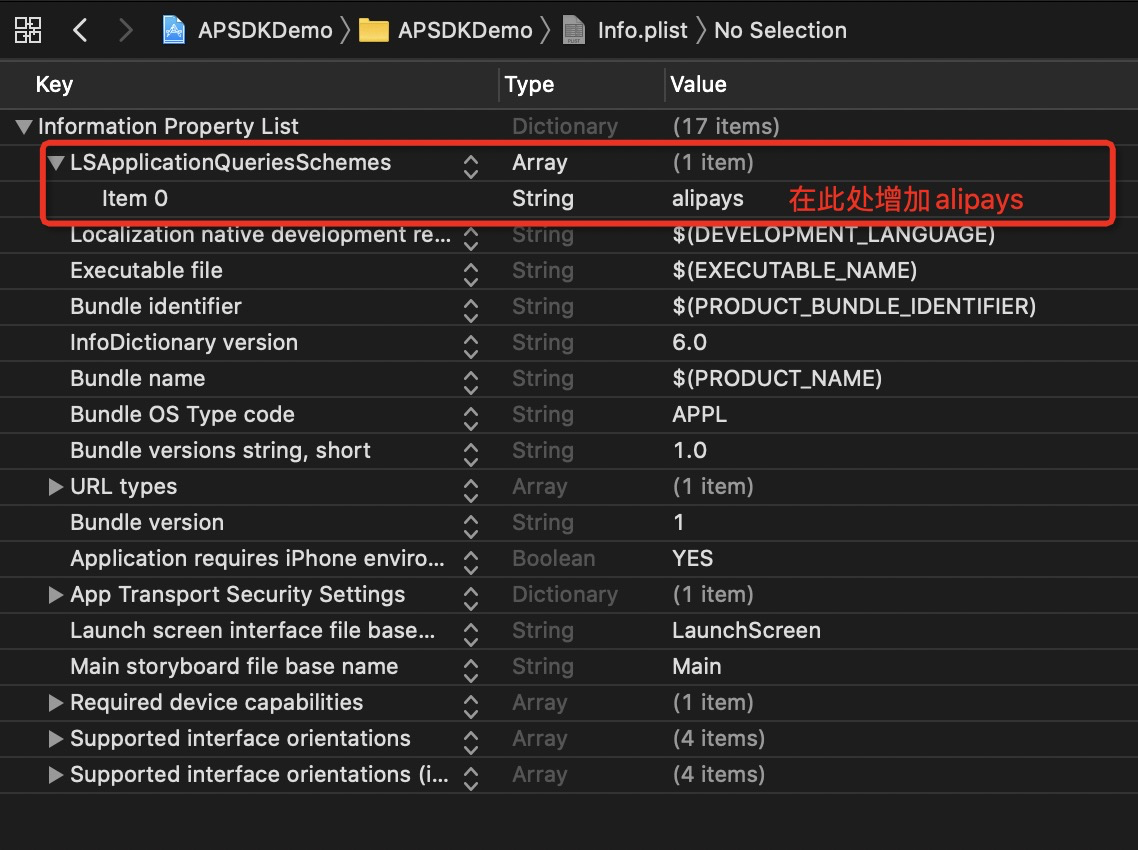This screenshot has width=1138, height=850.
Task: Click the $(DEVELOPMENT_LANGUAGE) value
Action: pos(833,234)
